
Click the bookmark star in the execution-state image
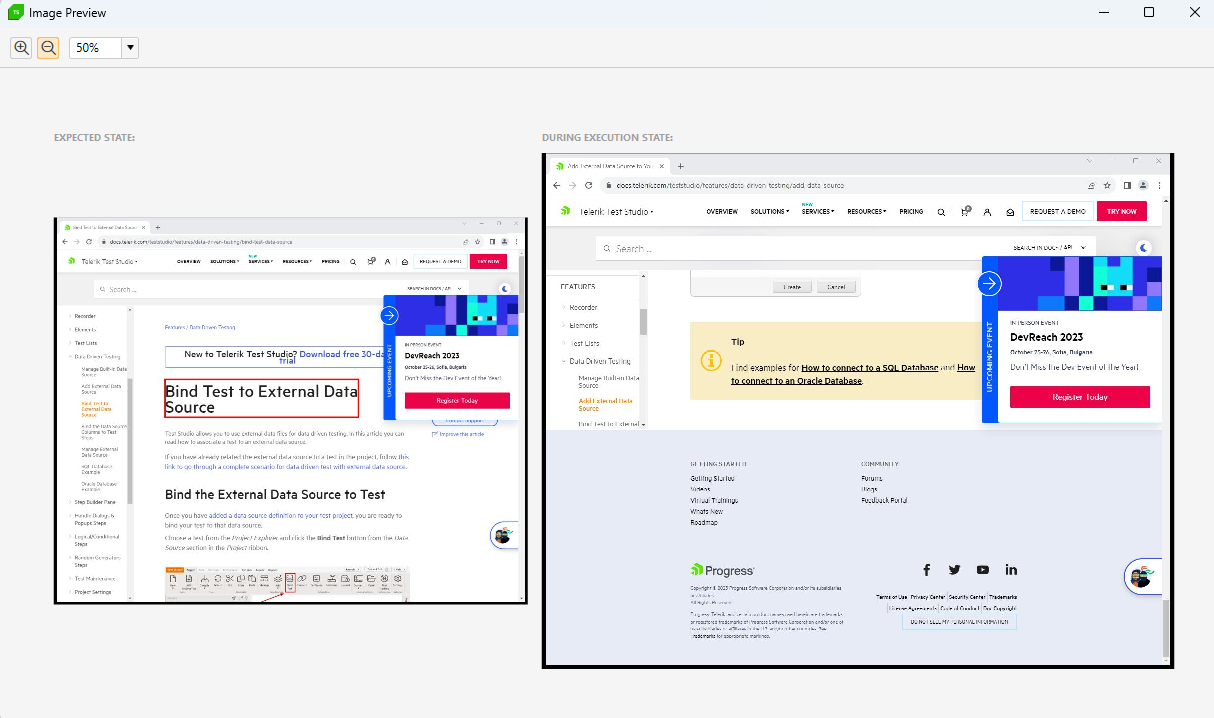point(1107,185)
